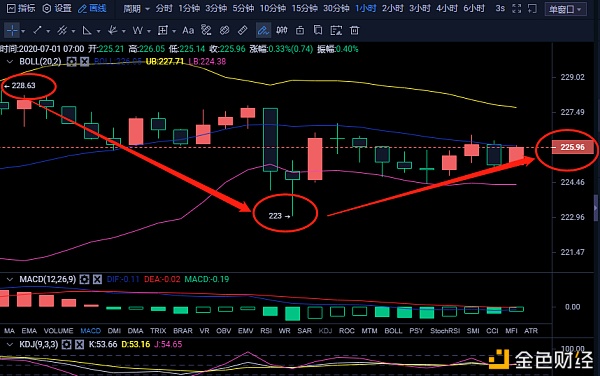Select the parallel channel tool
Viewport: 600px width, 376px height.
62,30
